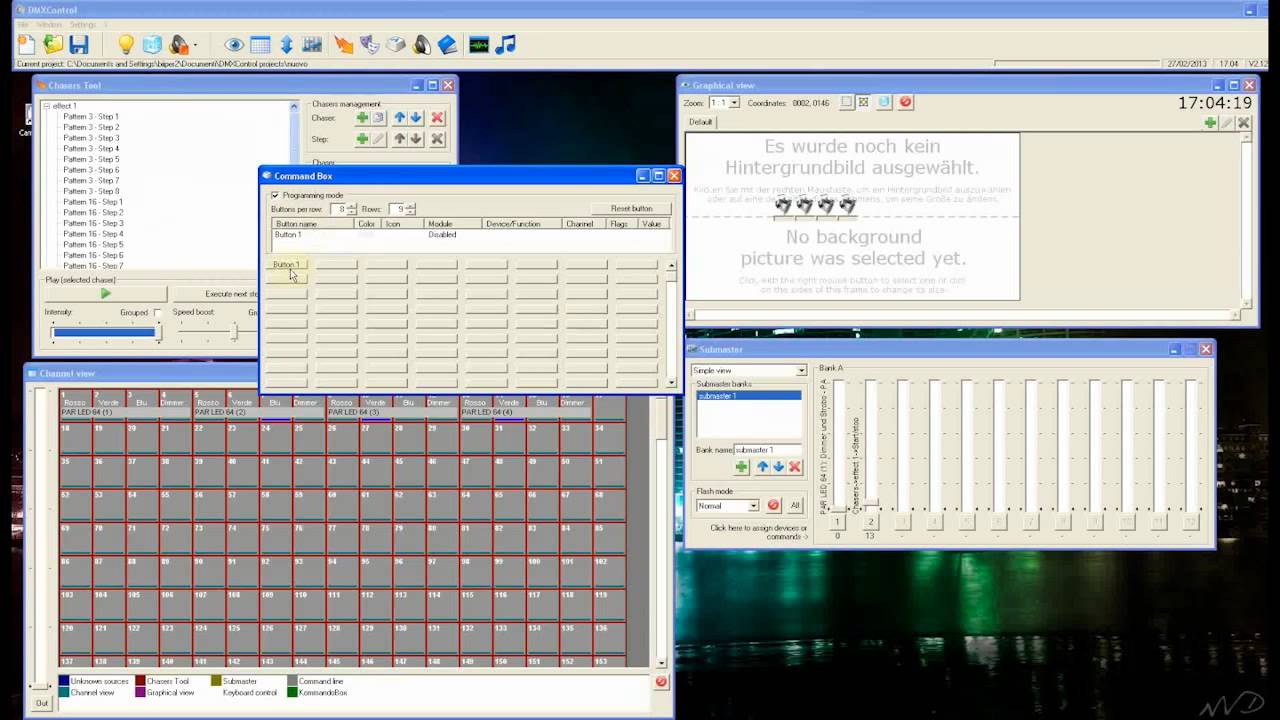Click the Reset button in Command Box
This screenshot has height=720, width=1280.
(x=631, y=209)
